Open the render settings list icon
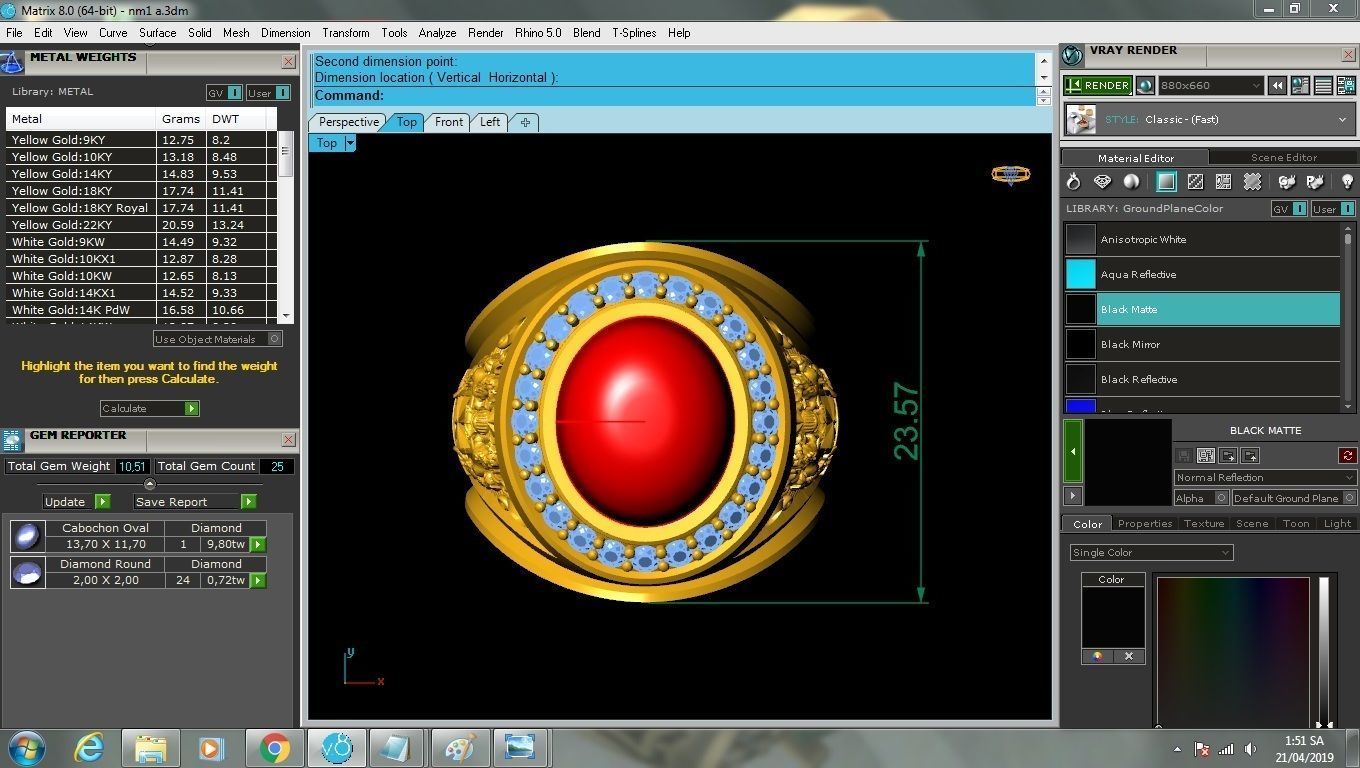Screen dimensions: 1360x768 [x=1323, y=86]
